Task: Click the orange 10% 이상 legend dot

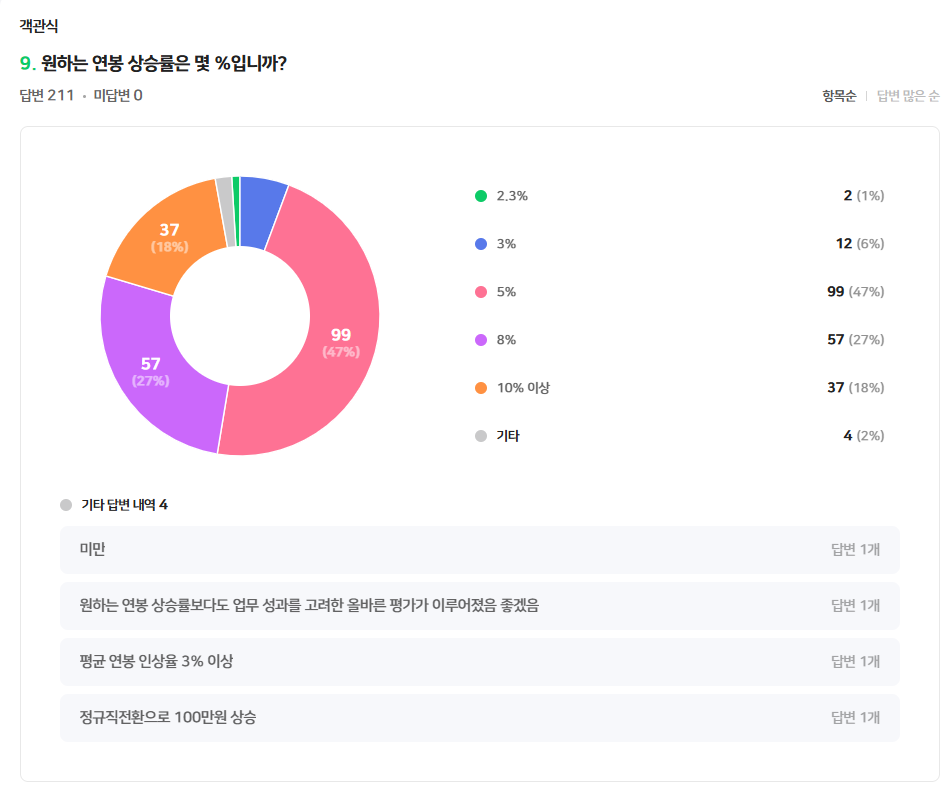Action: (x=481, y=388)
